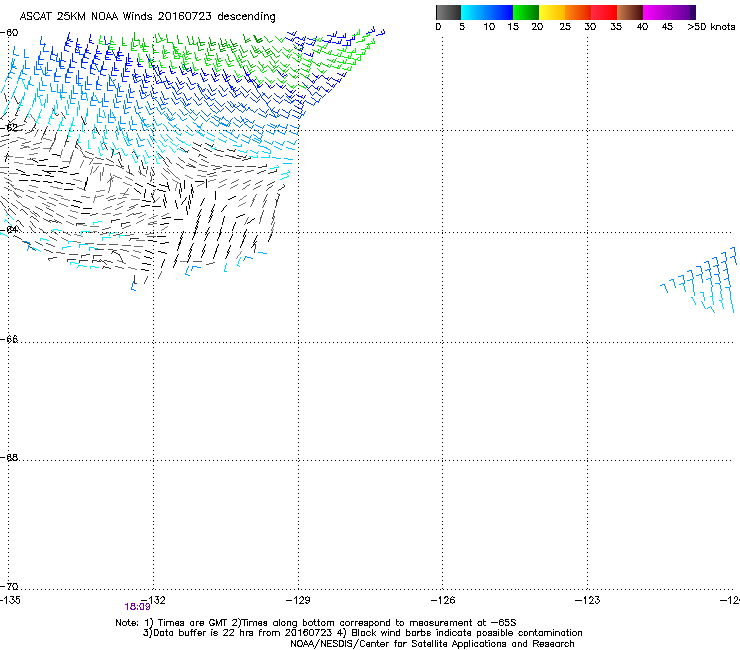Click the isolated blue wind barb cluster near -121
Screen dimensions: 740x650
(699, 279)
